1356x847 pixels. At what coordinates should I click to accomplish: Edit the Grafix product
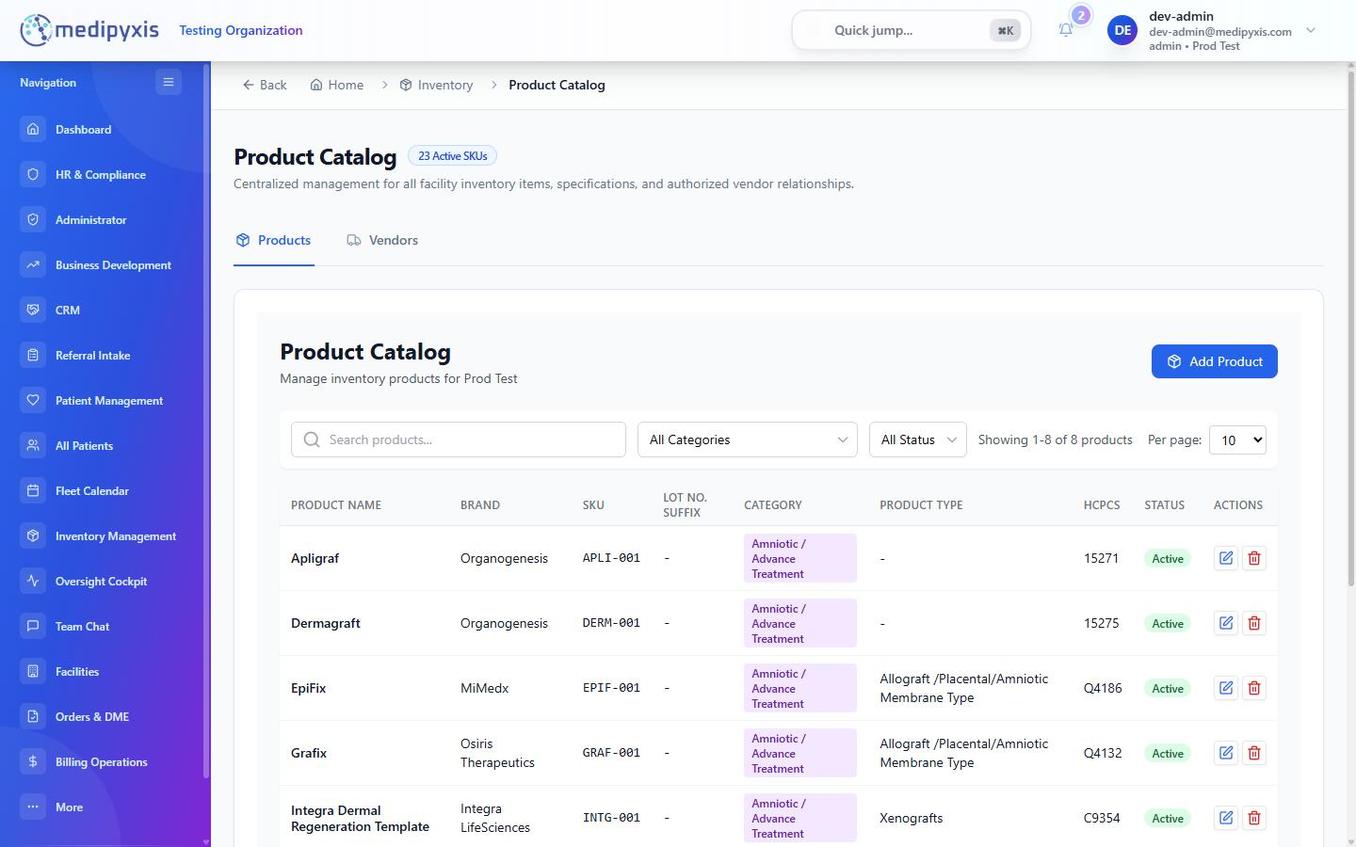point(1226,753)
